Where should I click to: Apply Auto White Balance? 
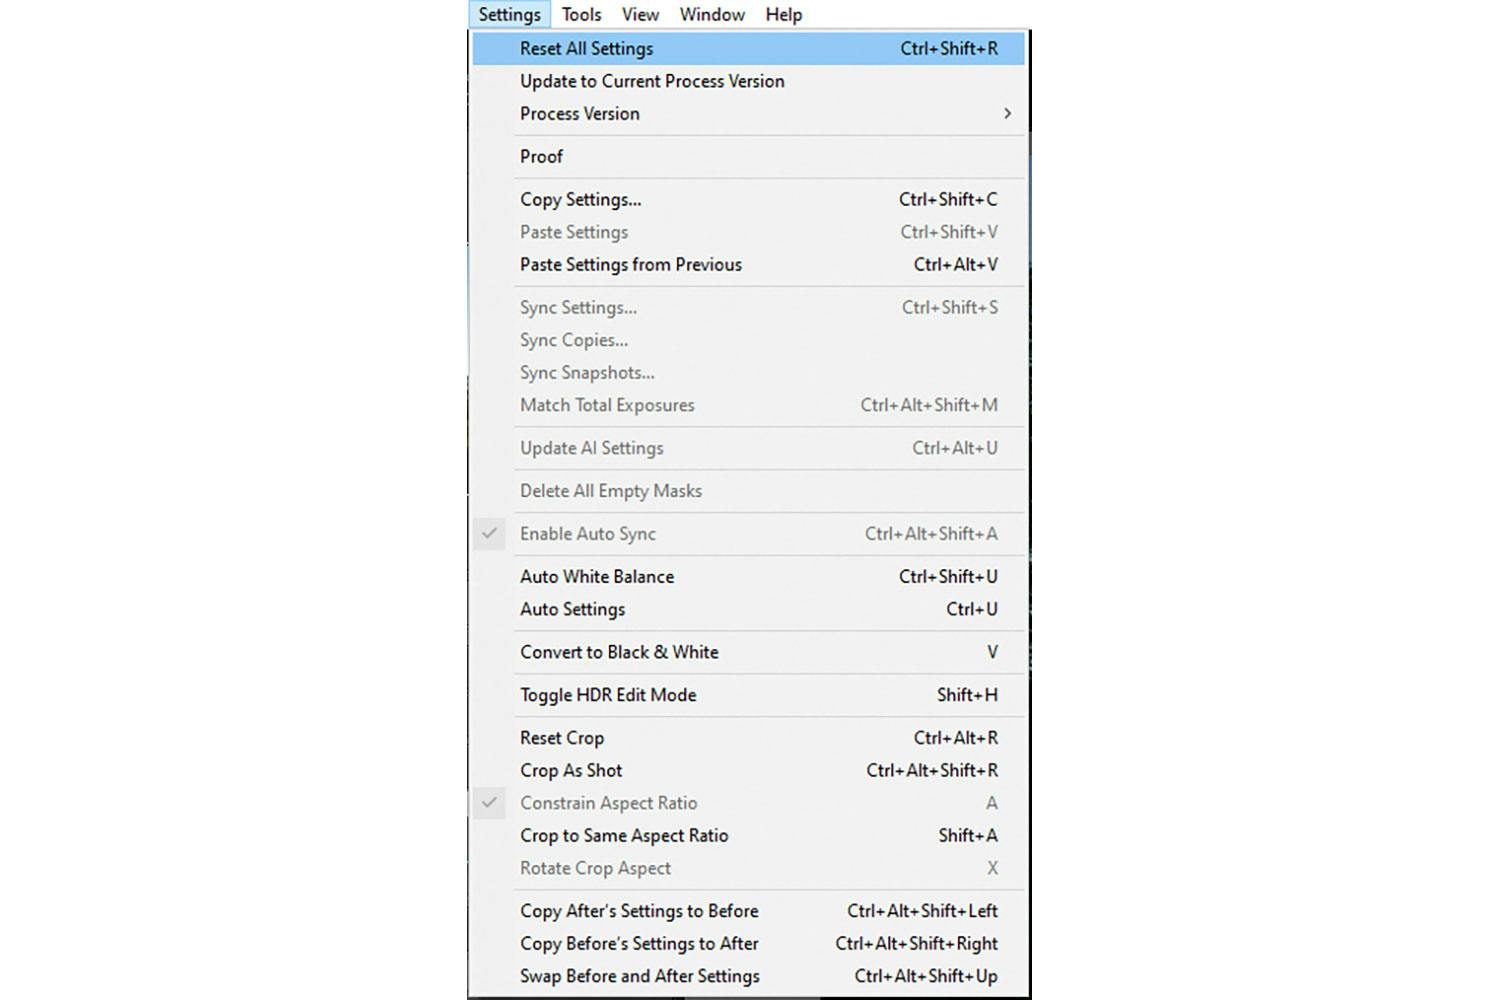tap(597, 577)
